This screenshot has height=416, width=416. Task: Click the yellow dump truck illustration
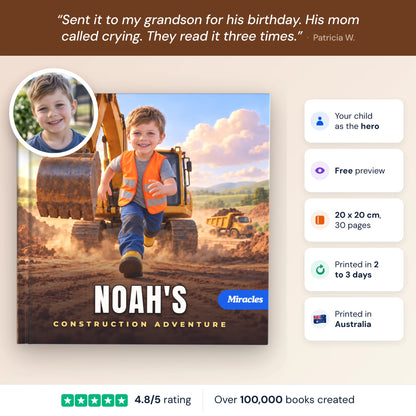[x=231, y=223]
